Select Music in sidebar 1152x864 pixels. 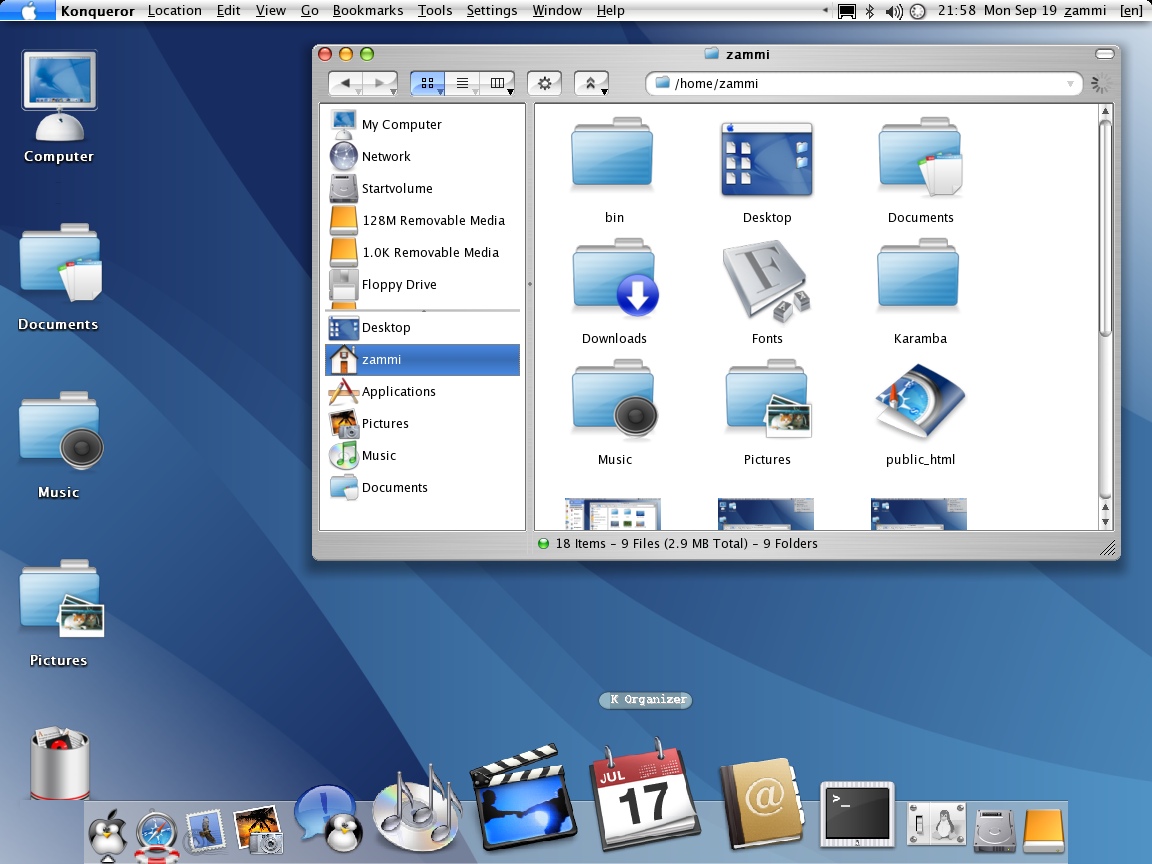click(422, 456)
